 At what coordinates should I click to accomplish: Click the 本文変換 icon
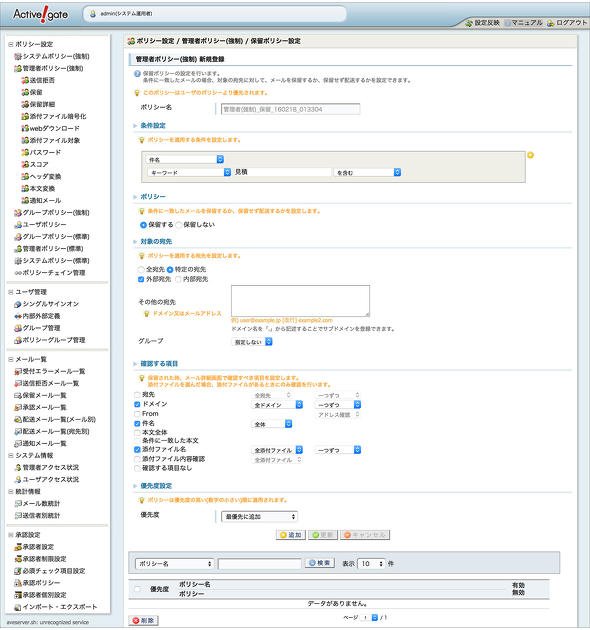pos(25,189)
